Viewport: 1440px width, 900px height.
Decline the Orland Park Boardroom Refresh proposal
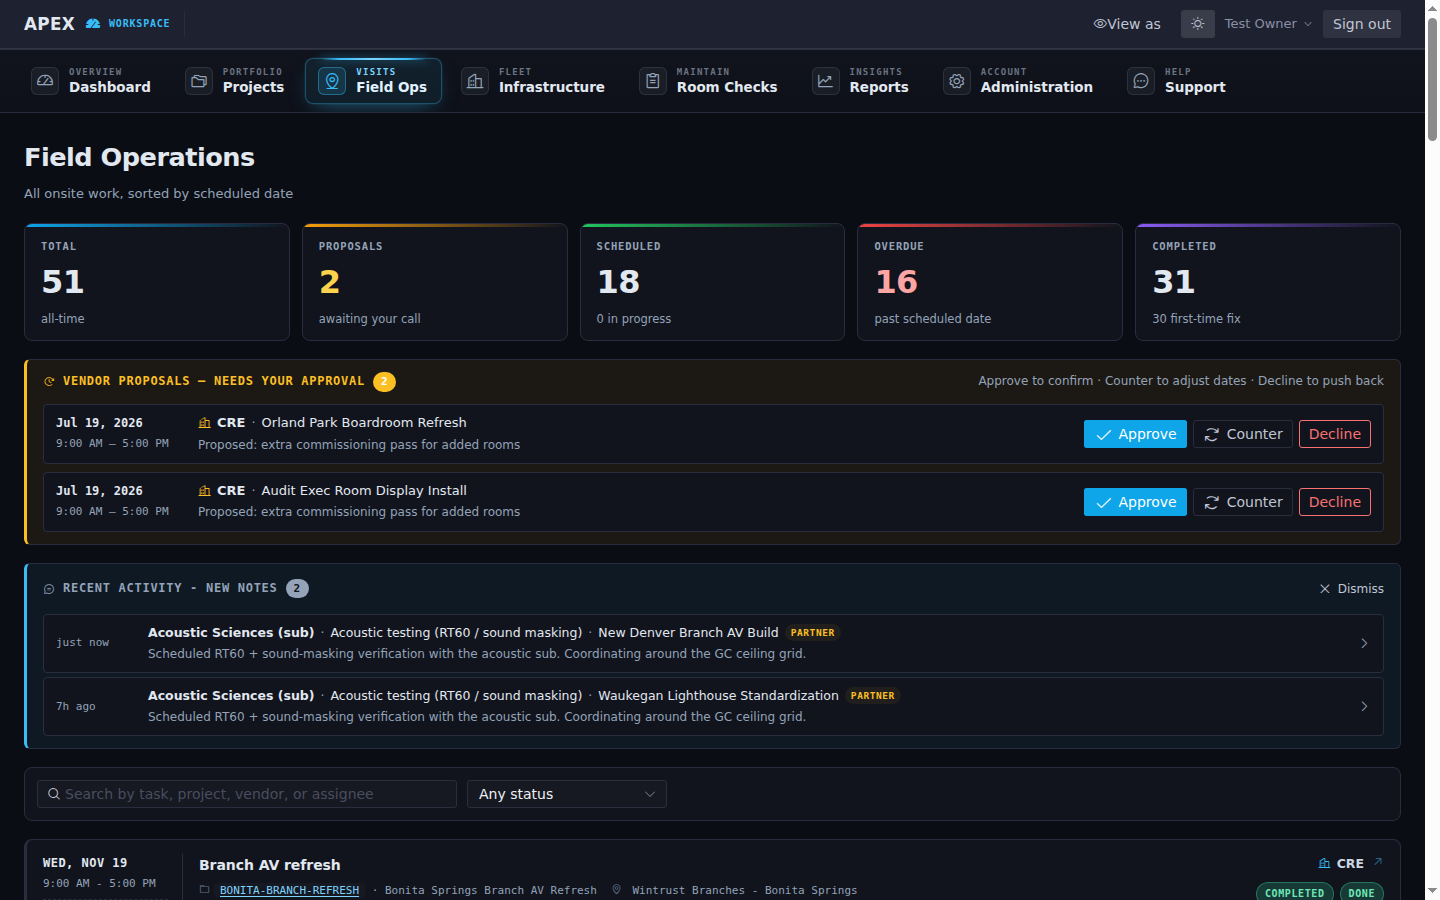[x=1335, y=434]
